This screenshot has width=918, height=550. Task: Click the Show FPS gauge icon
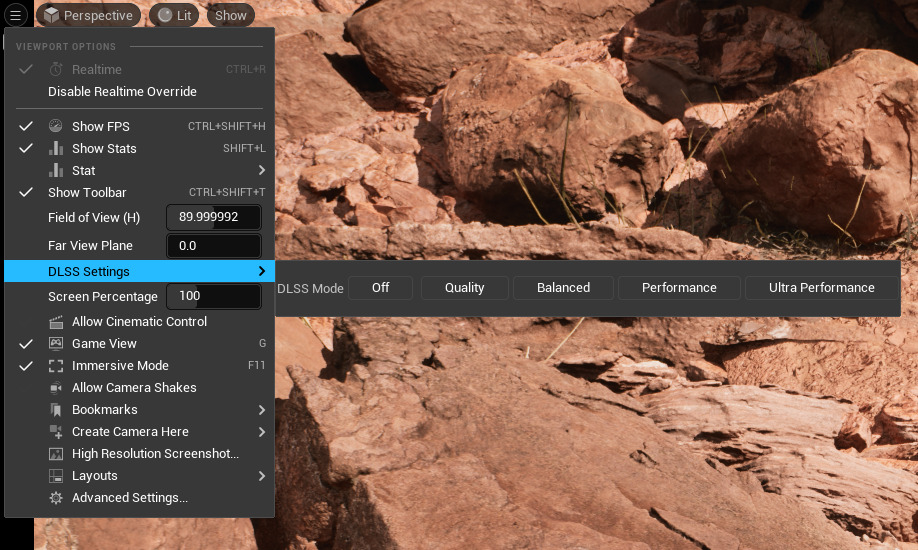pos(56,126)
